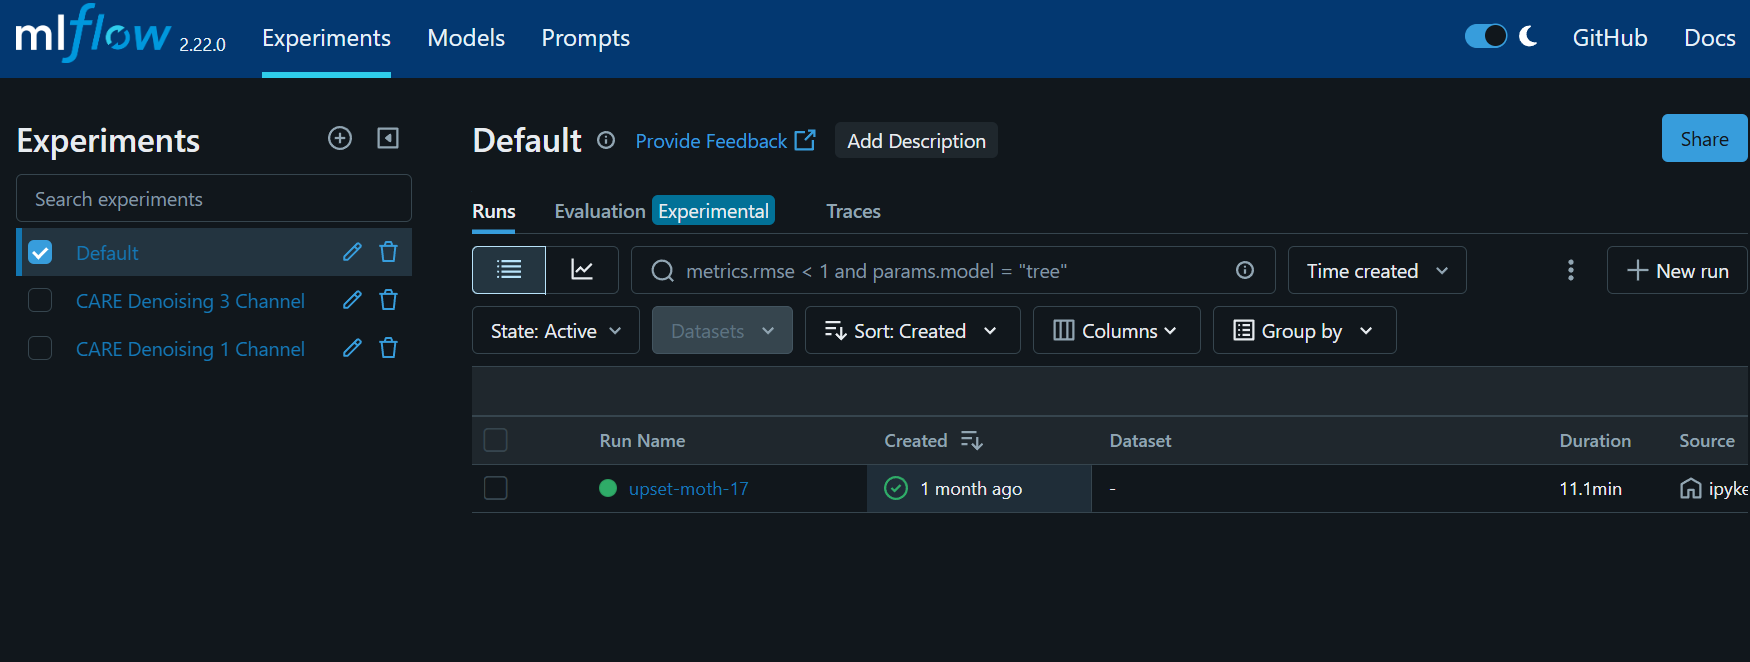Viewport: 1750px width, 662px height.
Task: Delete CARE Denoising 3 Channel experiment
Action: (389, 300)
